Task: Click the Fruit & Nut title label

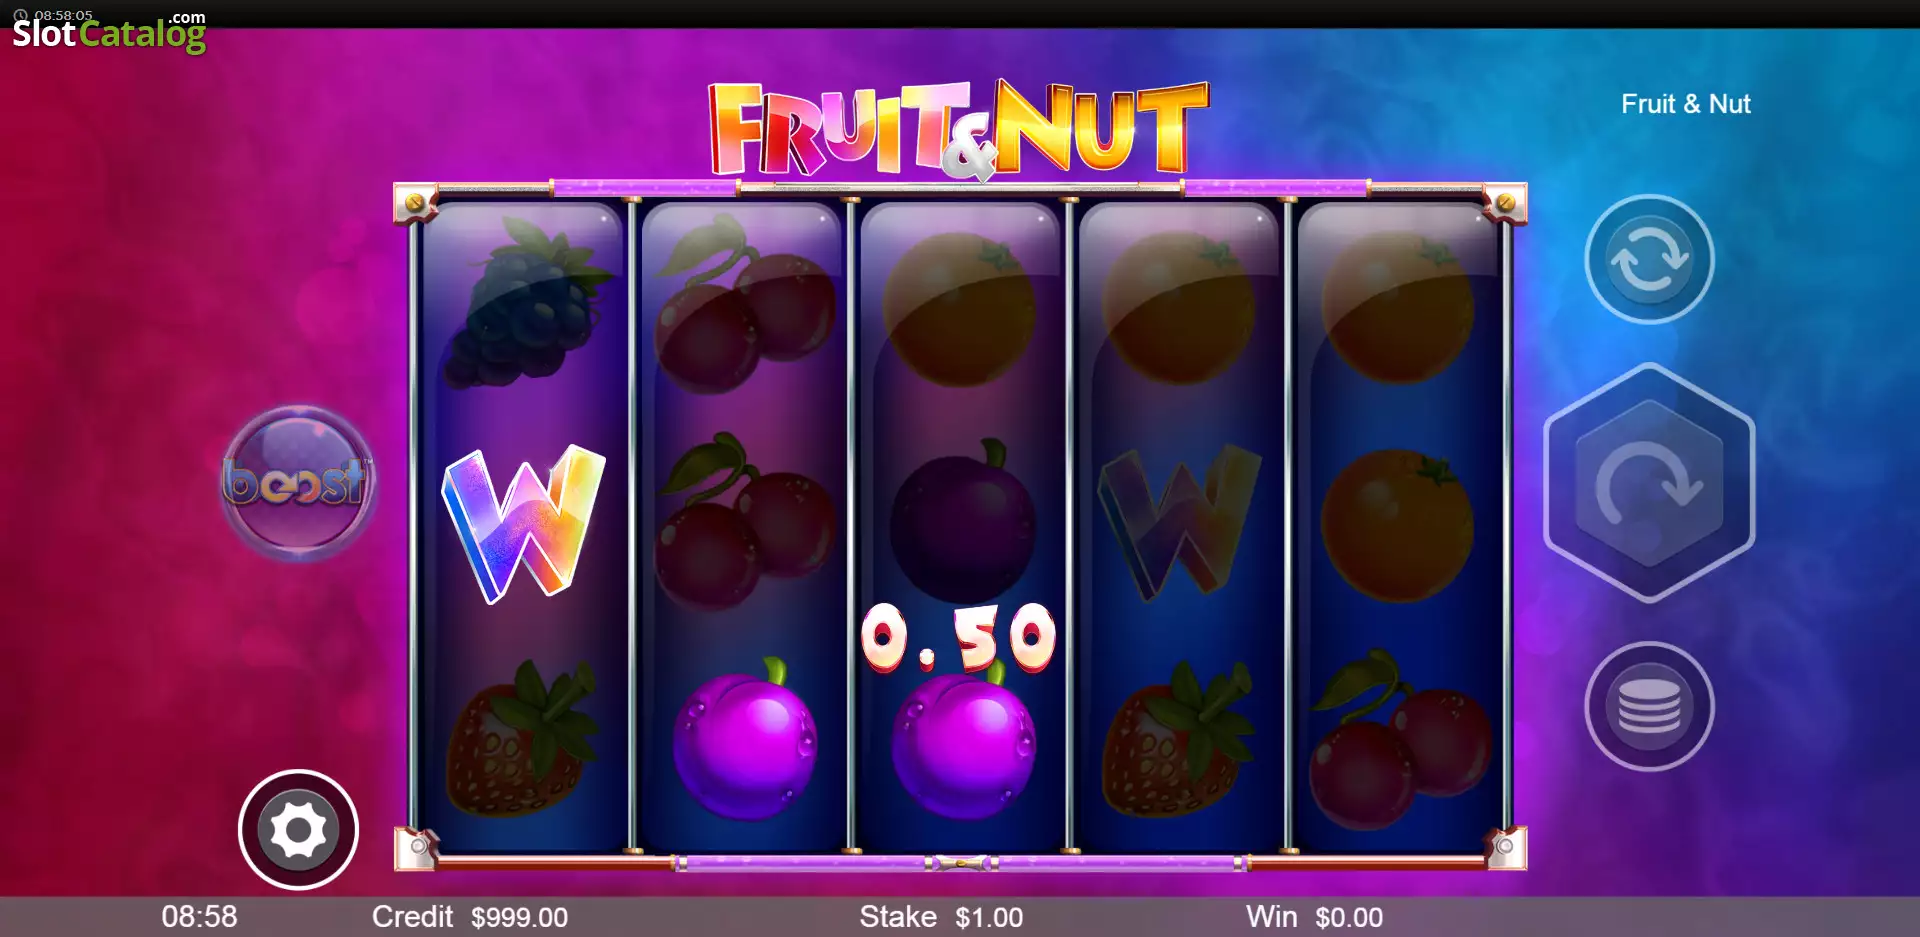Action: (x=1685, y=104)
